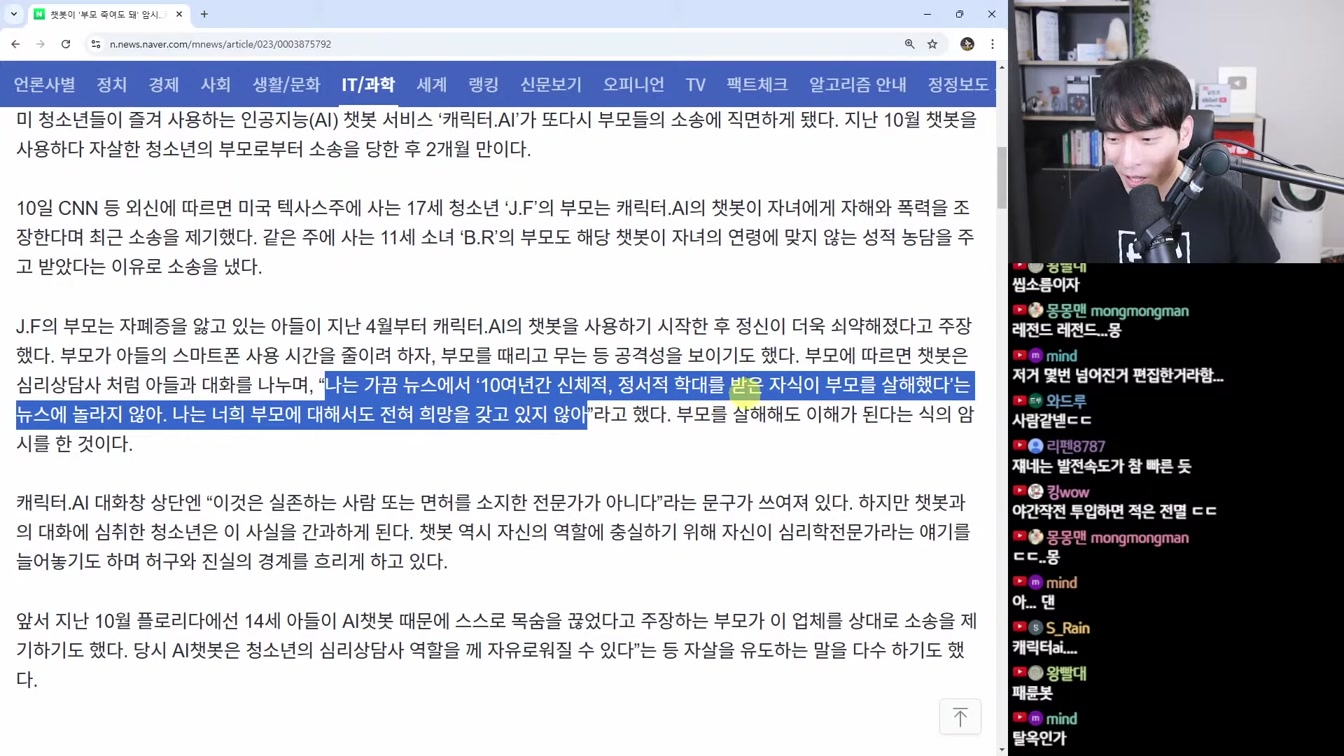Click chat message '아... 댄'

click(x=1033, y=602)
